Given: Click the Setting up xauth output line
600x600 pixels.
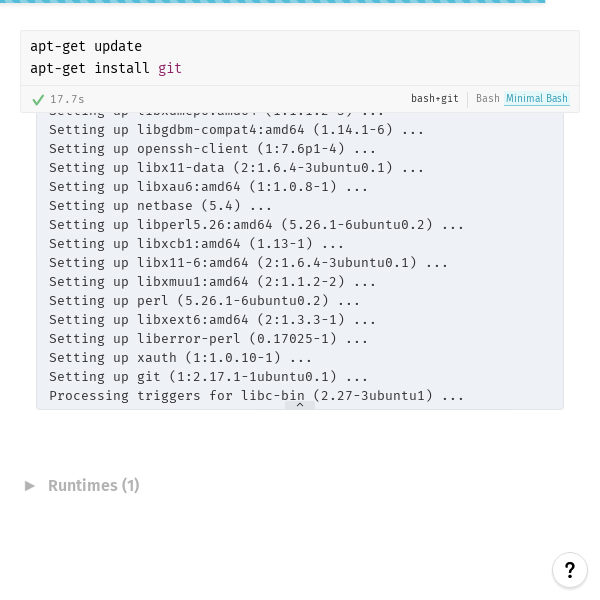Looking at the screenshot, I should 180,357.
